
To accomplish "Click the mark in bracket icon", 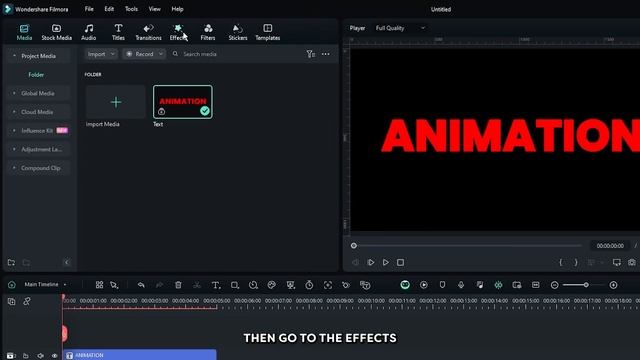I will pos(561,262).
